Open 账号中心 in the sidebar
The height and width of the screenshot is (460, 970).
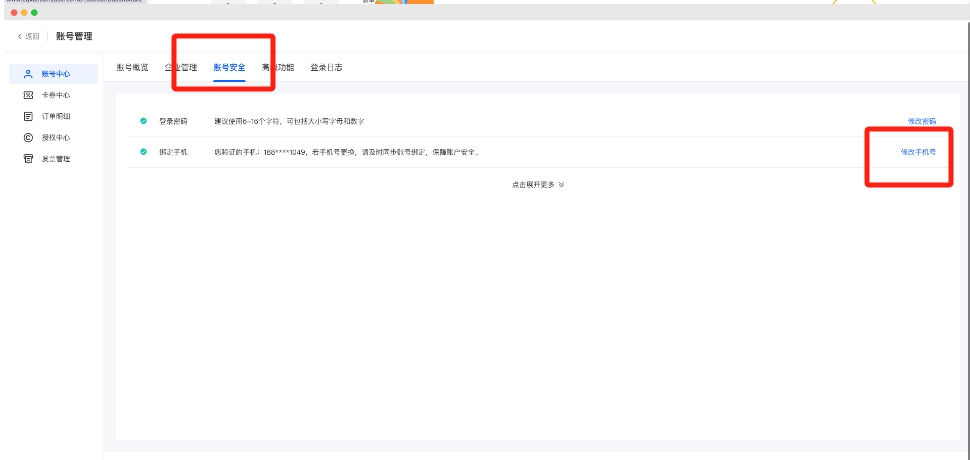(53, 74)
